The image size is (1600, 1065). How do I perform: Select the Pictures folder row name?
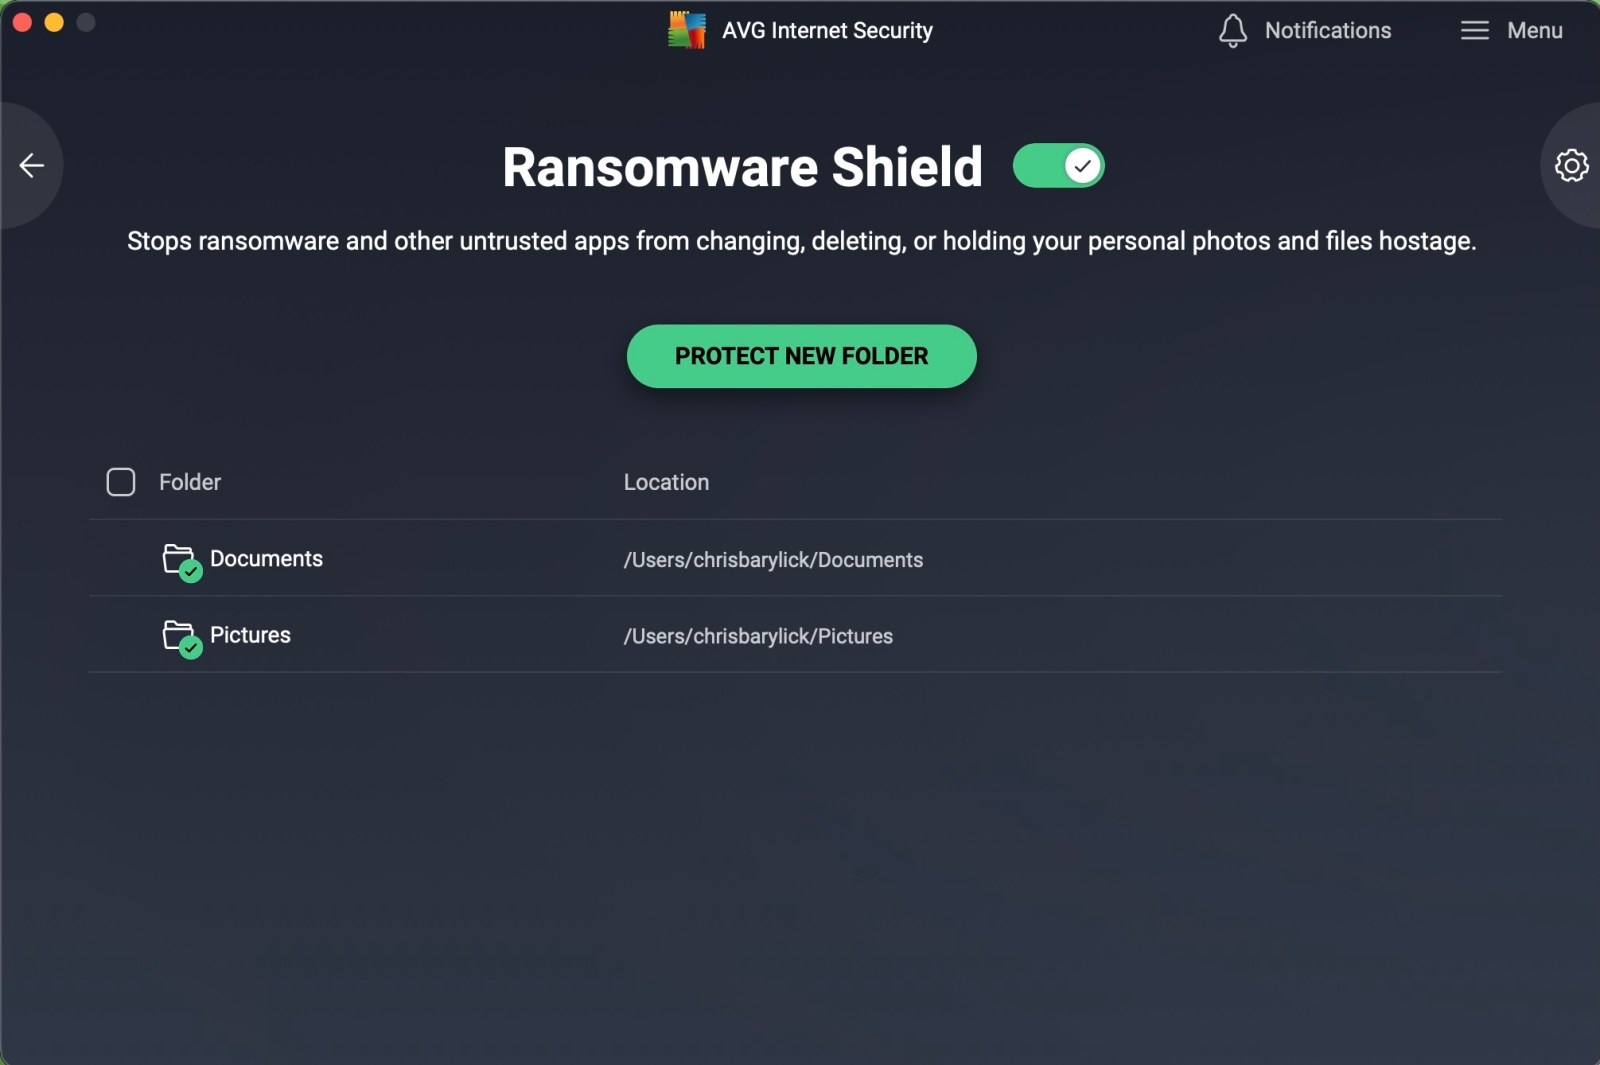point(250,635)
